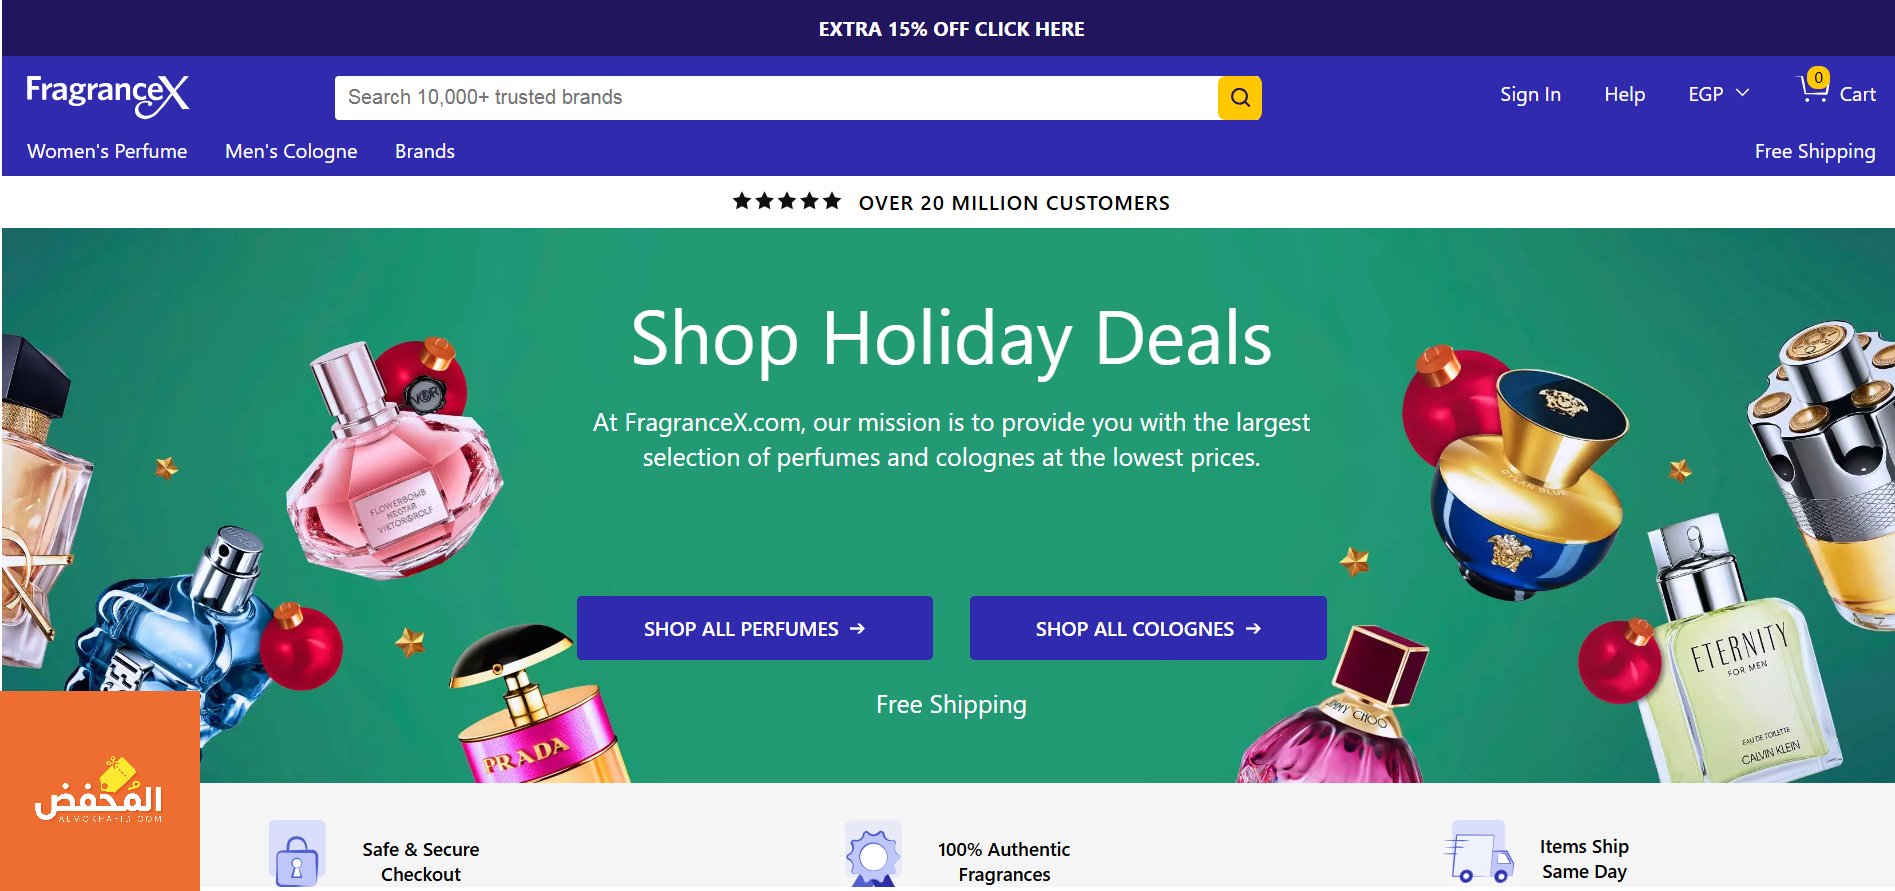Click the Sign In link
Screen dimensions: 1895x891
(1530, 94)
